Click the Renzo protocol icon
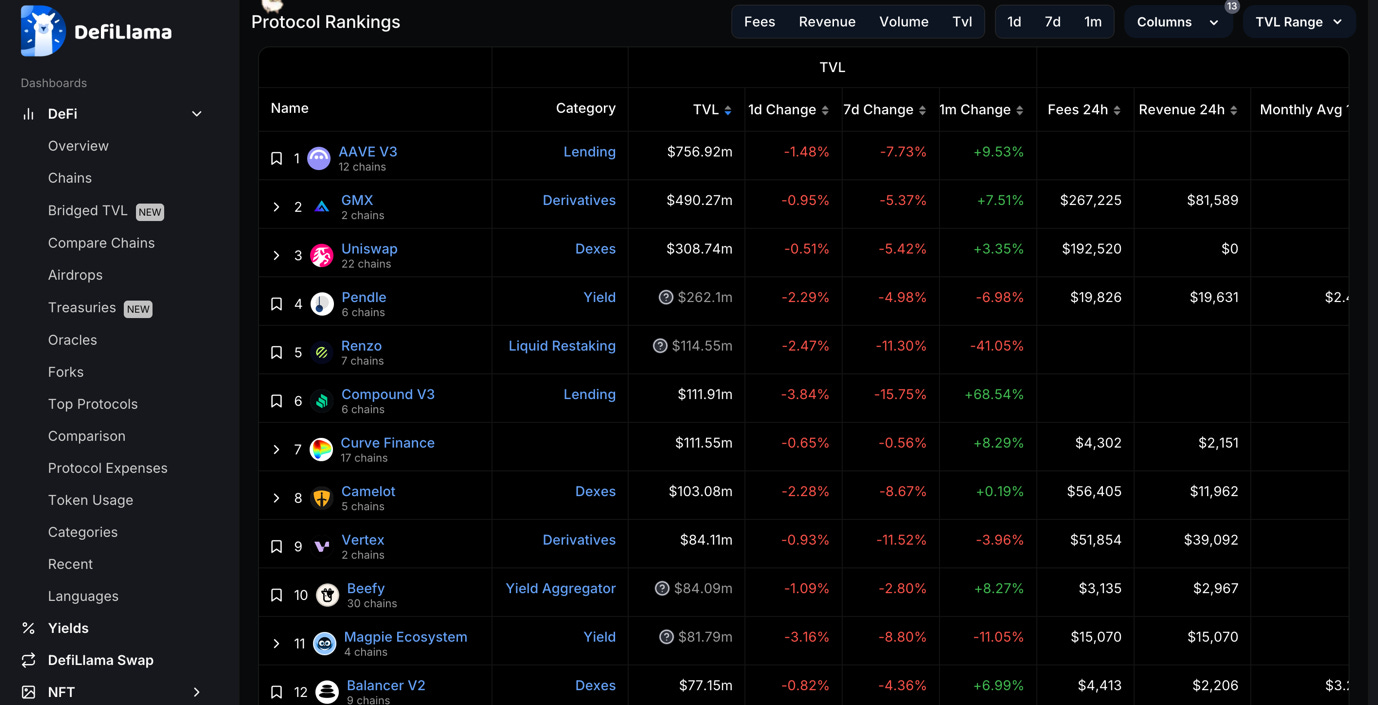This screenshot has width=1378, height=705. click(322, 352)
